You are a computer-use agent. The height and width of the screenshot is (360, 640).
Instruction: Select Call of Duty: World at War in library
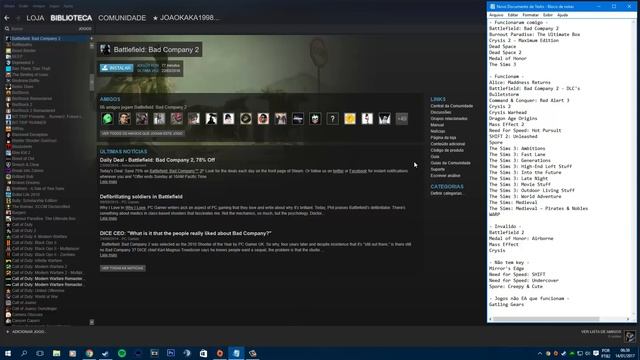point(34,297)
